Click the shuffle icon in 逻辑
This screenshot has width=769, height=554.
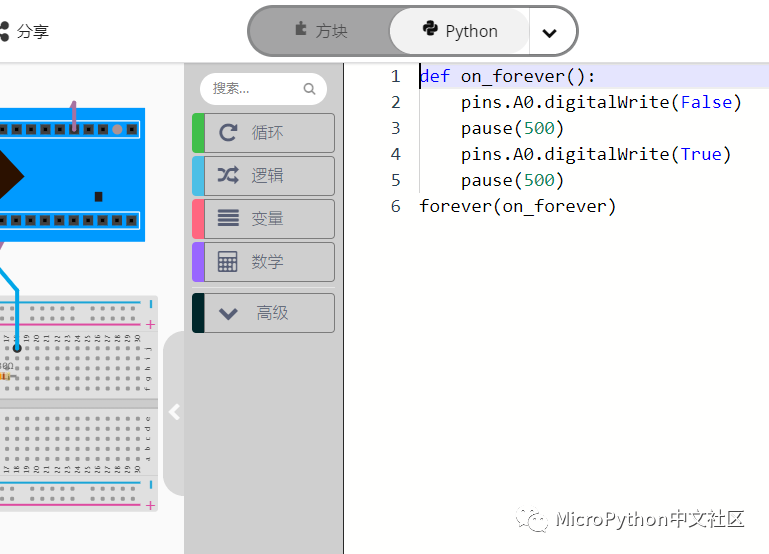pos(228,175)
